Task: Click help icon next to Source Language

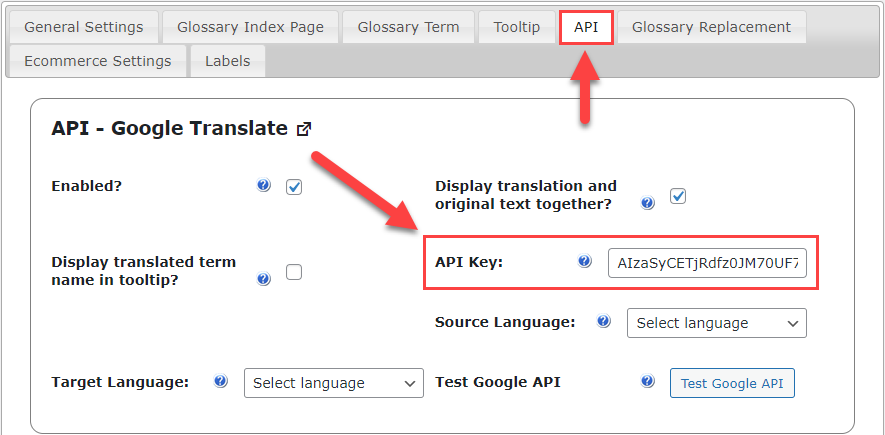Action: click(x=603, y=321)
